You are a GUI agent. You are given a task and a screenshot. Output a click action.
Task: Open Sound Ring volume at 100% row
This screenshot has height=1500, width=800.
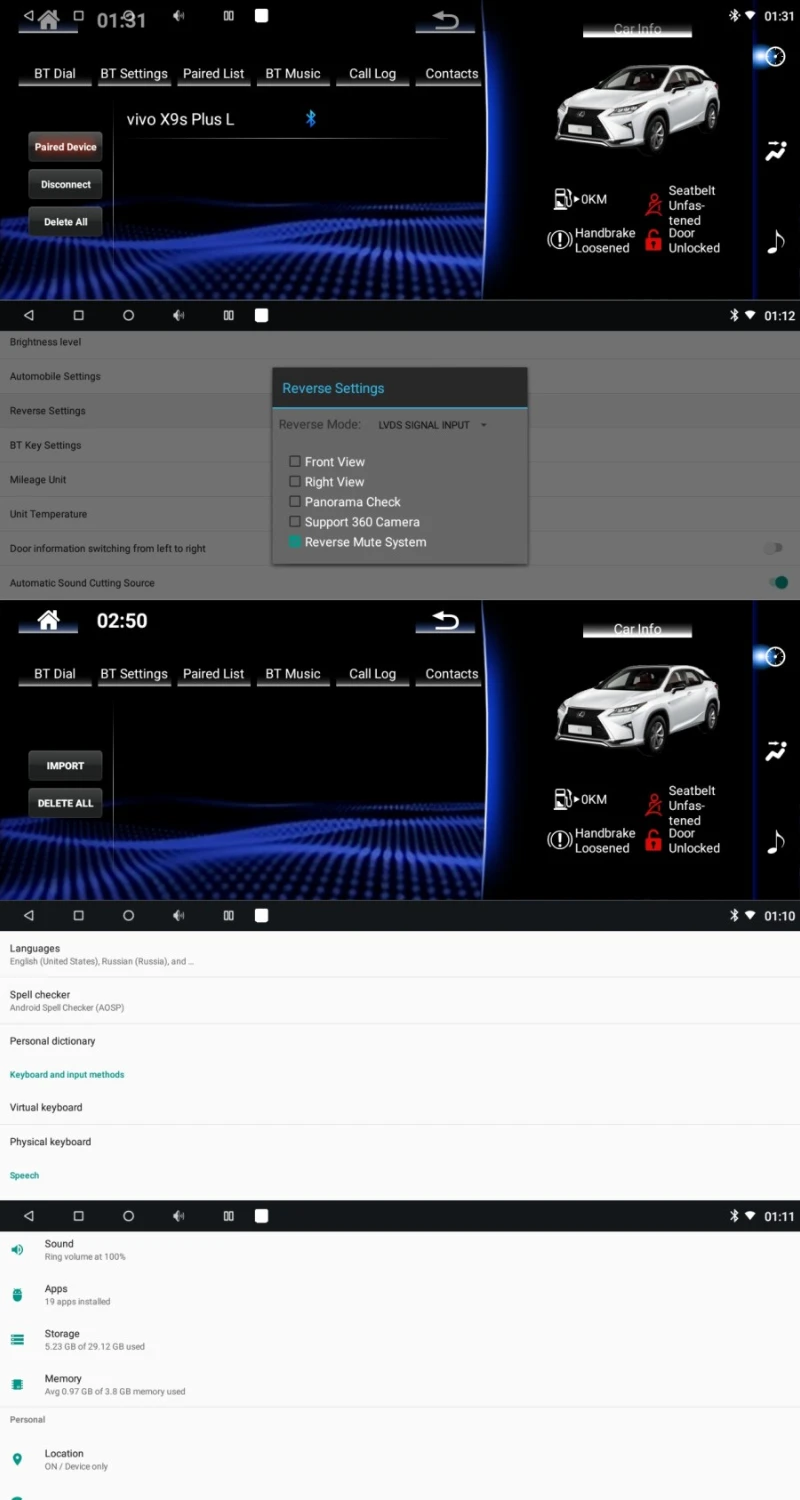400,1250
